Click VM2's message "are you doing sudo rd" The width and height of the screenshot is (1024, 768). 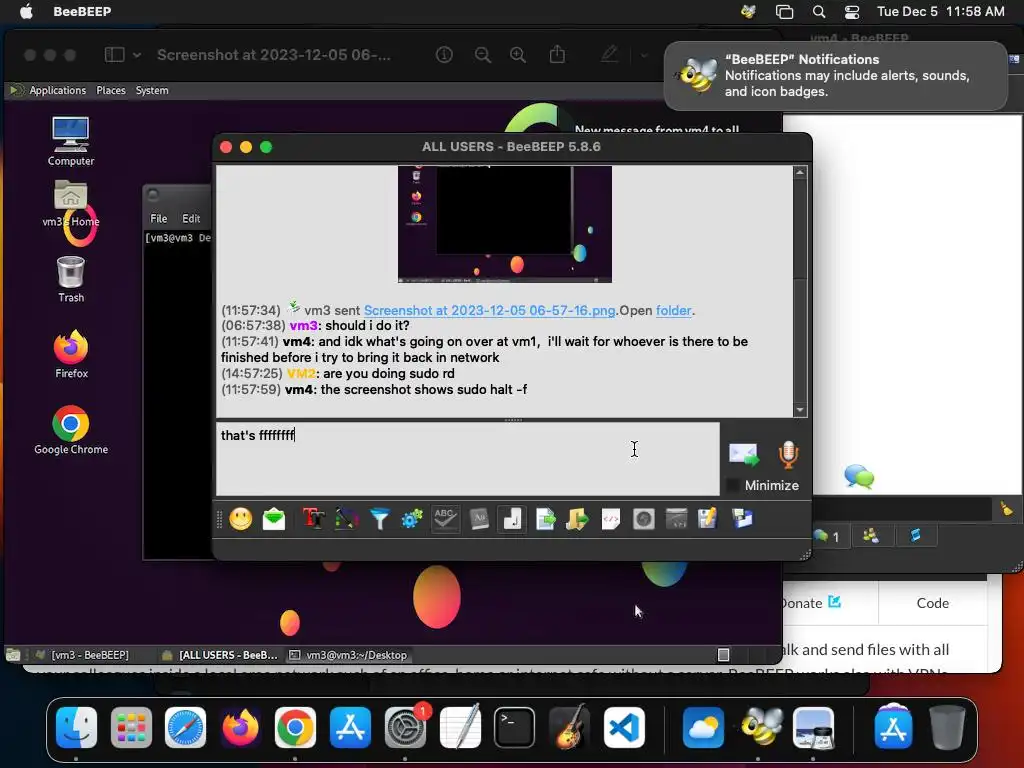(338, 374)
